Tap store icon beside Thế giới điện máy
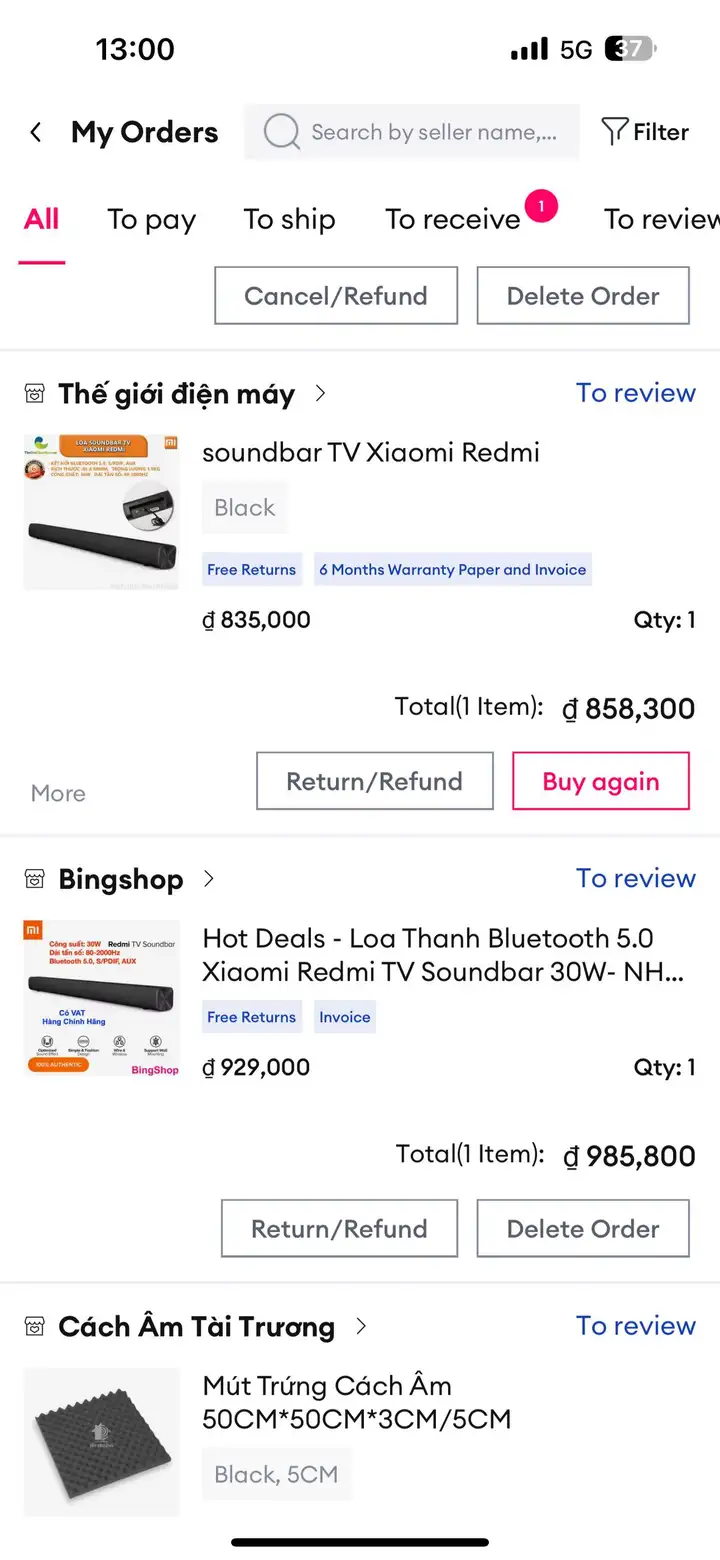Viewport: 720px width, 1560px height. [35, 394]
